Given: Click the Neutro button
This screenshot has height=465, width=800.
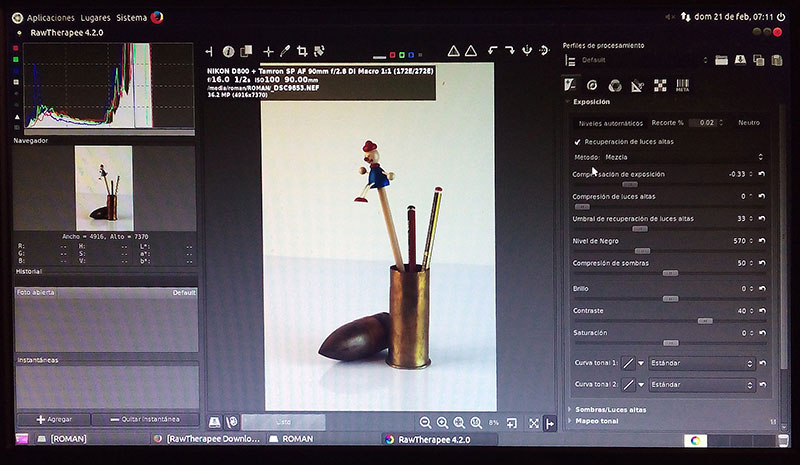Looking at the screenshot, I should 748,122.
